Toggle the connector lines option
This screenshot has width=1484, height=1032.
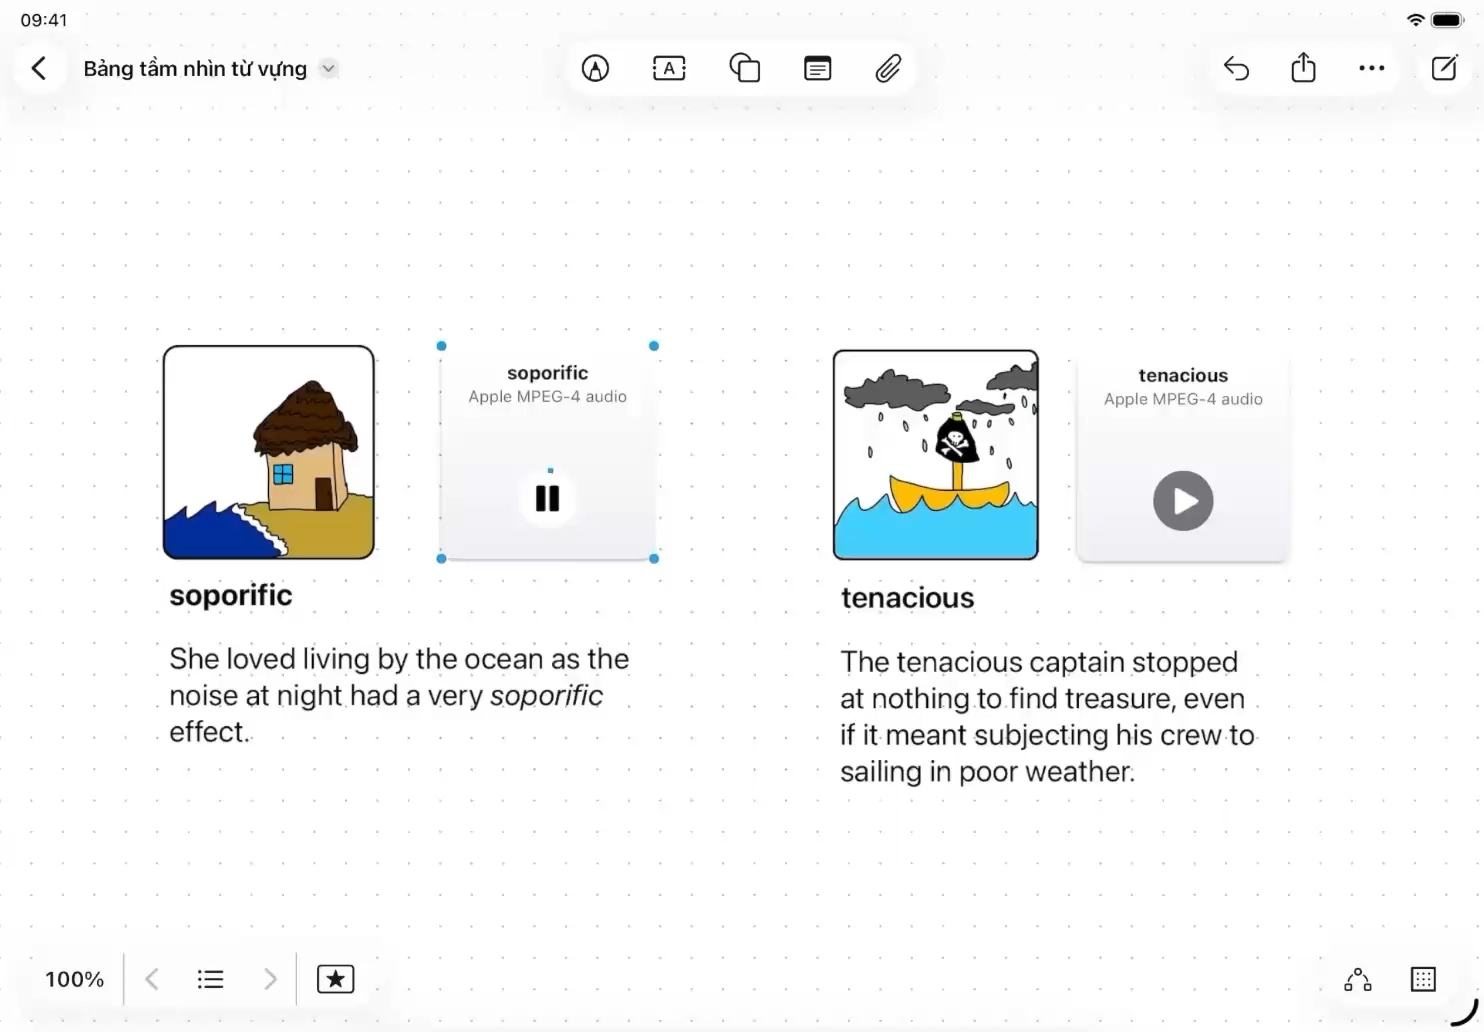click(1357, 979)
